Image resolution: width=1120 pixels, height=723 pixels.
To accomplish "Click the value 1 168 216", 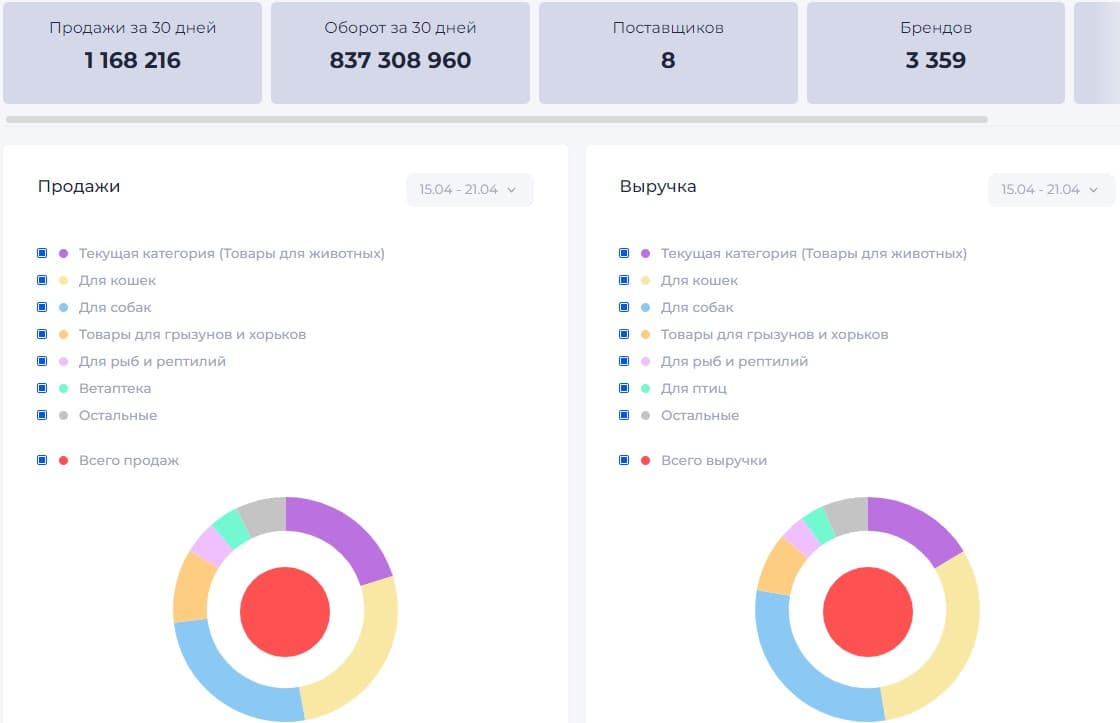I will (132, 60).
